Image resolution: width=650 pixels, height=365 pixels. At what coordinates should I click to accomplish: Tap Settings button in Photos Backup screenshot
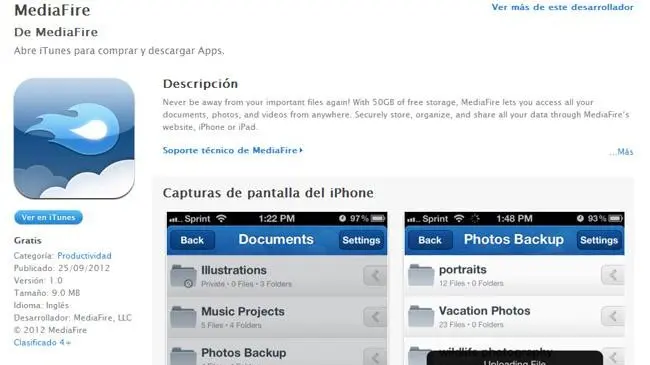click(599, 240)
